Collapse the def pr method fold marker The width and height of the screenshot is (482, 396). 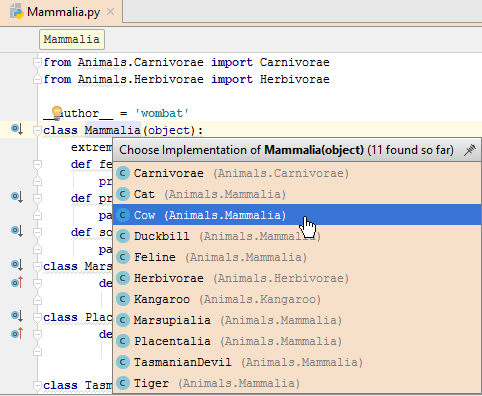[x=37, y=198]
